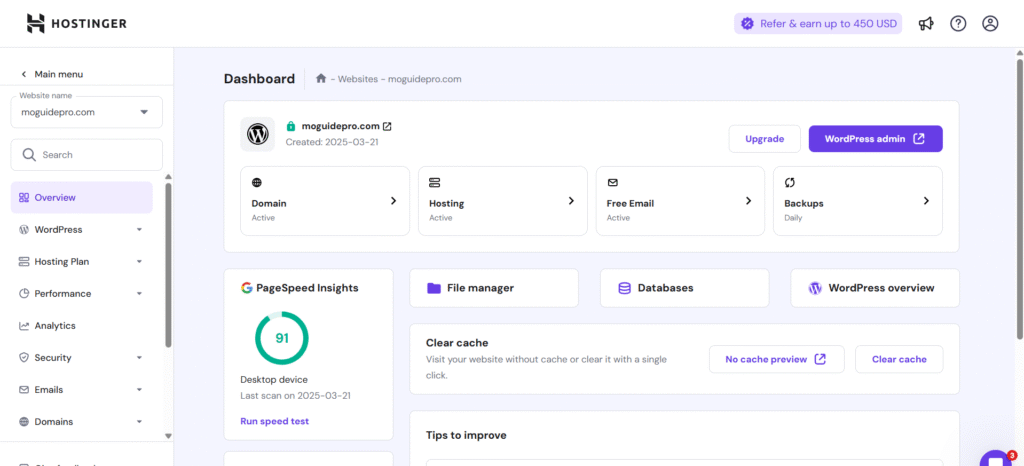
Task: Click the Emails envelope icon in sidebar
Action: pos(24,390)
